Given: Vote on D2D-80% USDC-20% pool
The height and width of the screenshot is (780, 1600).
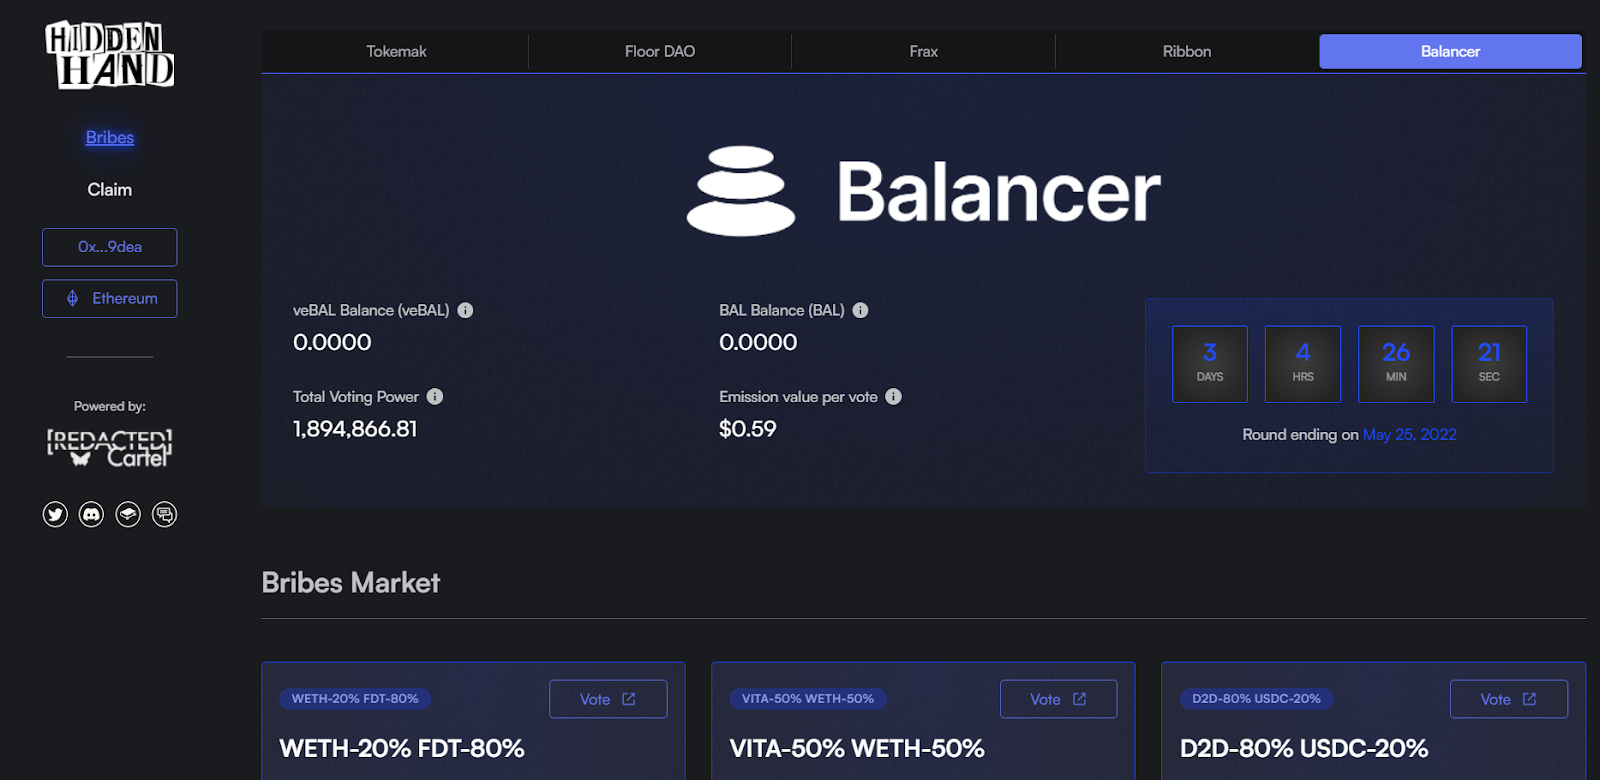Looking at the screenshot, I should [1509, 699].
